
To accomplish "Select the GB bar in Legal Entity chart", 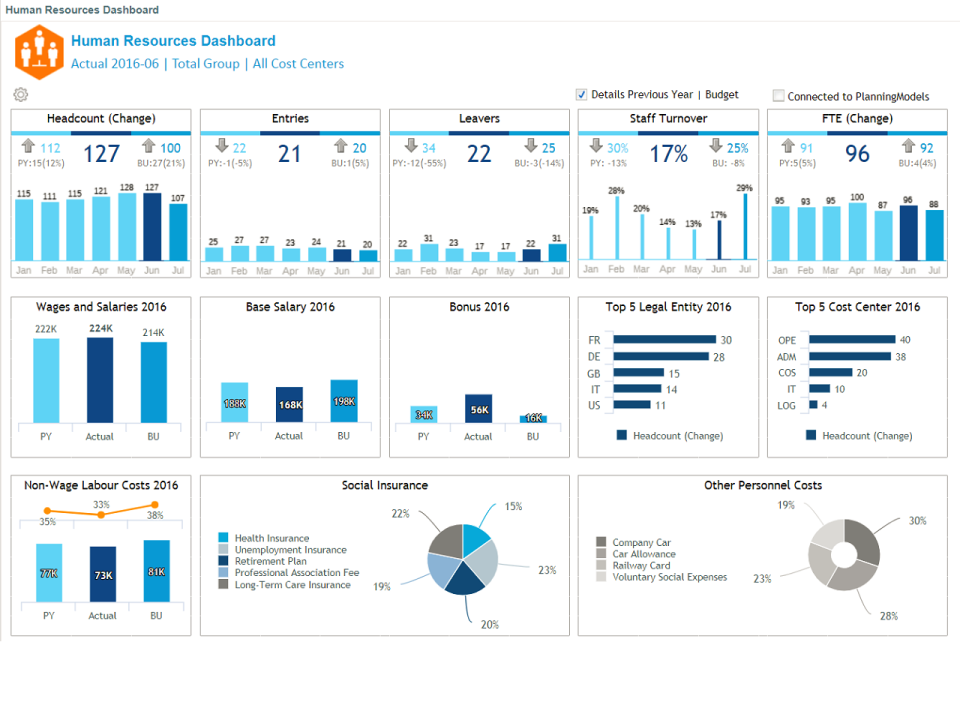I will 639,373.
